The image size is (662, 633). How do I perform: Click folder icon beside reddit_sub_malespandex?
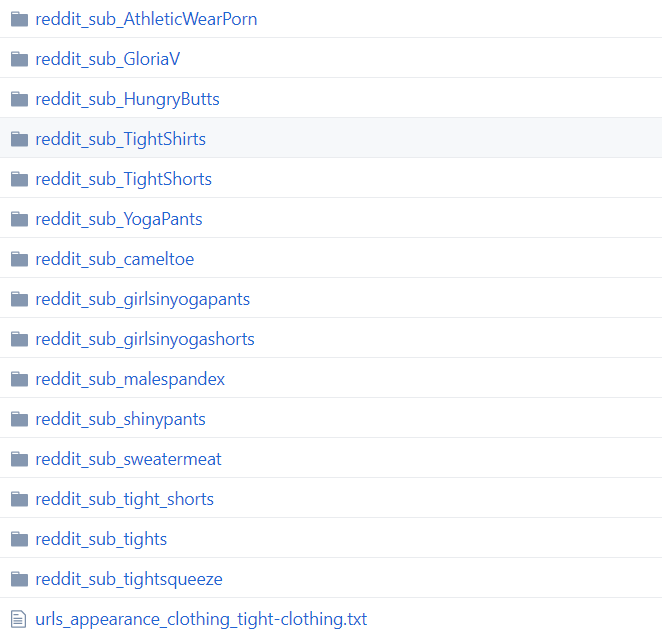[x=19, y=379]
